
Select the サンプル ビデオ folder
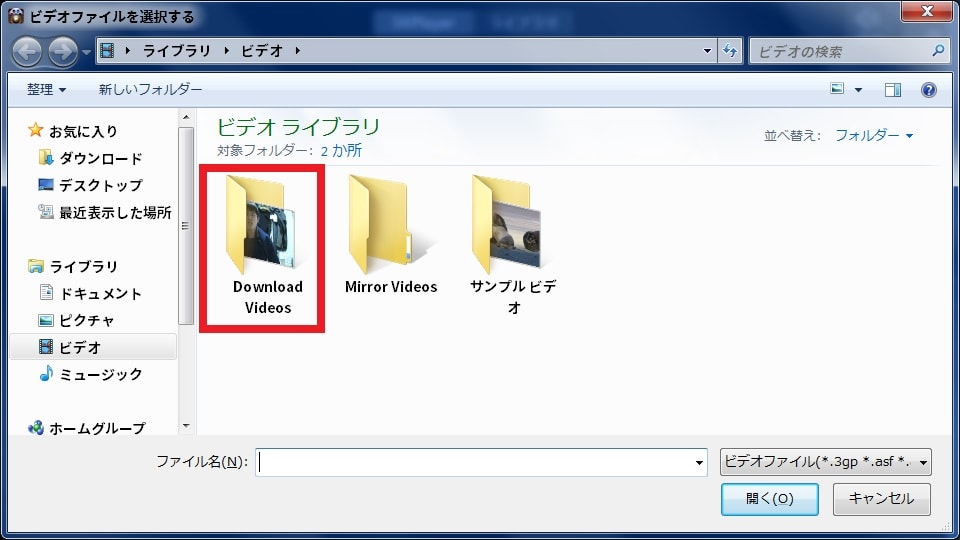[x=513, y=245]
